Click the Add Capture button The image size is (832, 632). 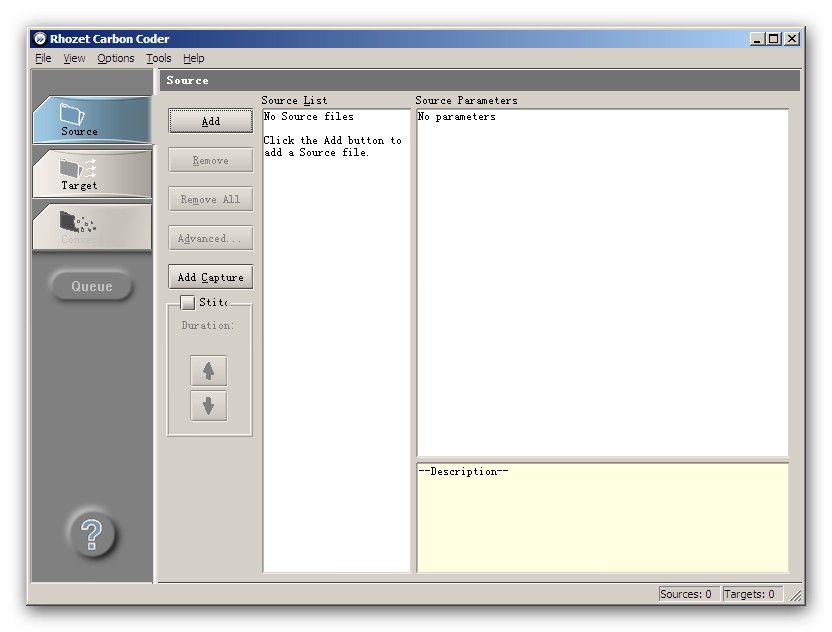(211, 277)
